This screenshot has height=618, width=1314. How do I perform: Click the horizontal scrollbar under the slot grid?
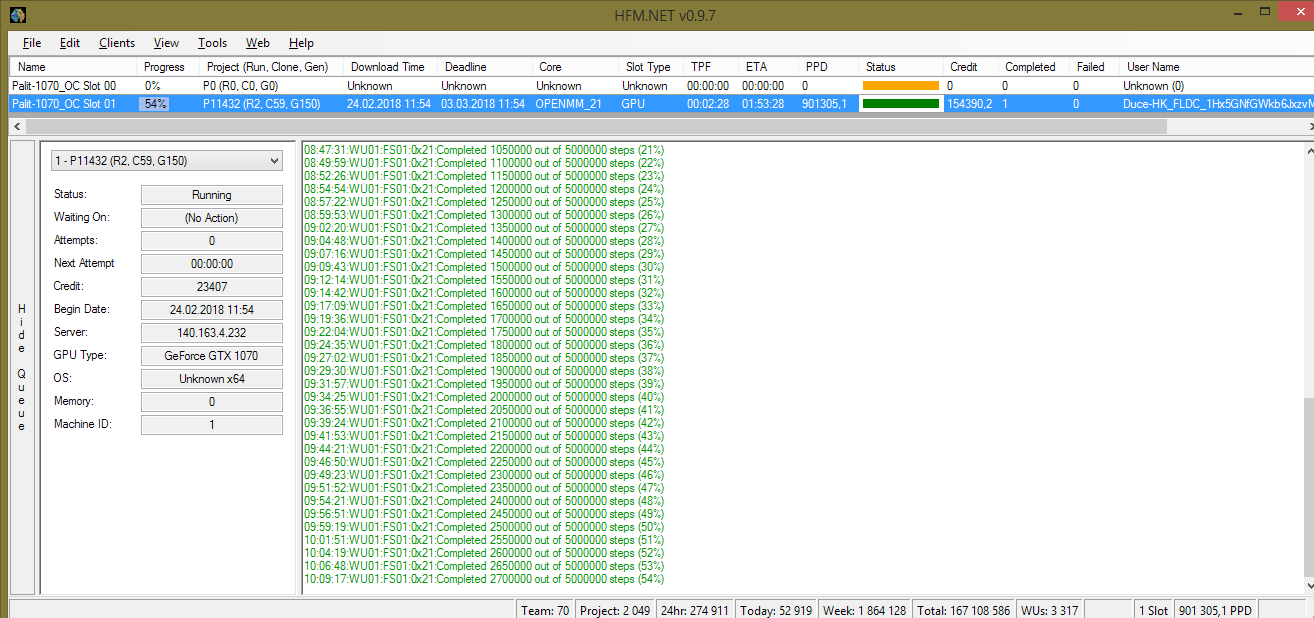[x=596, y=127]
